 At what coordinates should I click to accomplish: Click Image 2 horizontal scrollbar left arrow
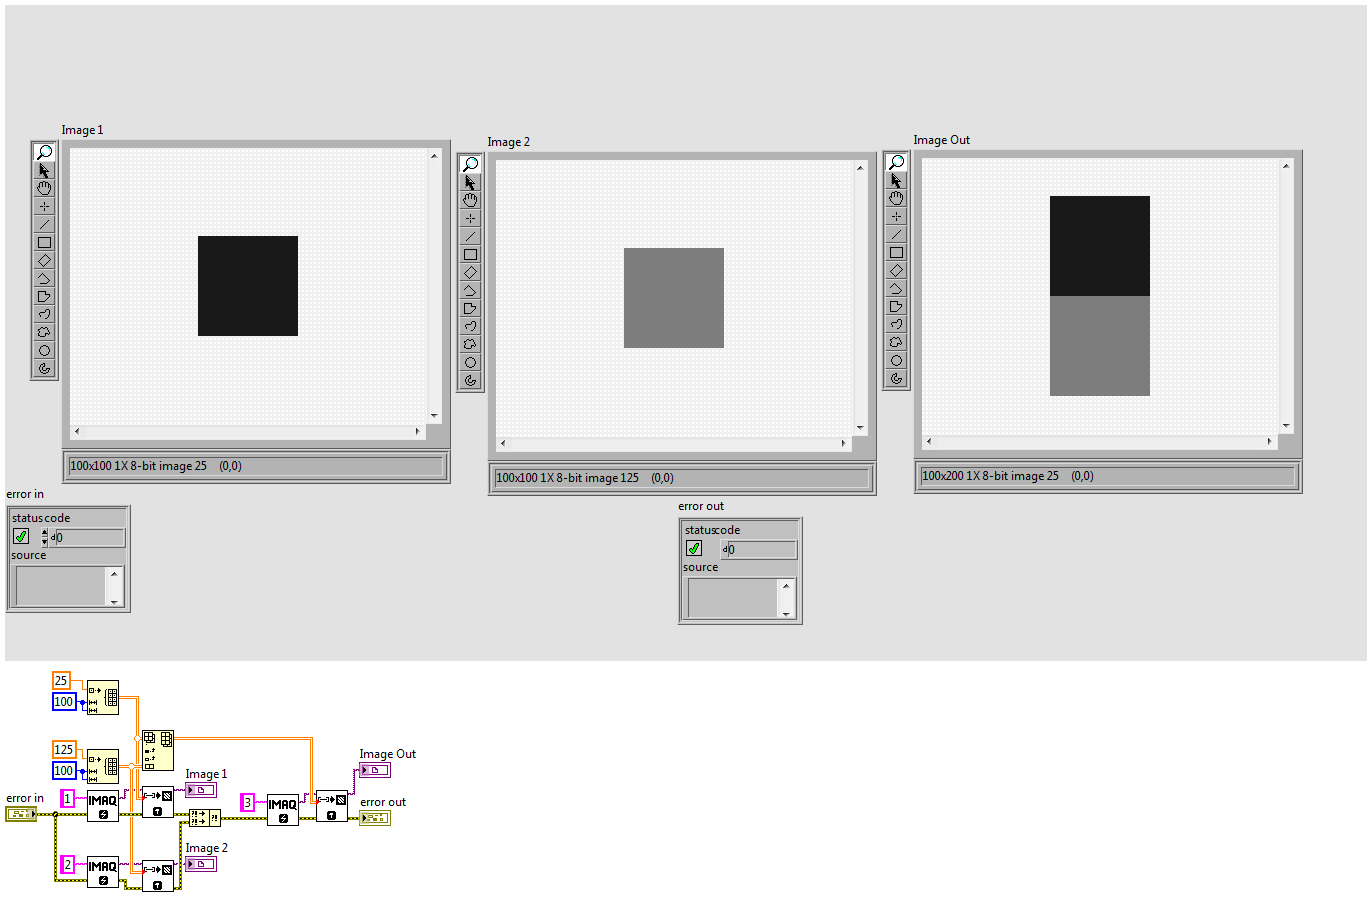(503, 443)
